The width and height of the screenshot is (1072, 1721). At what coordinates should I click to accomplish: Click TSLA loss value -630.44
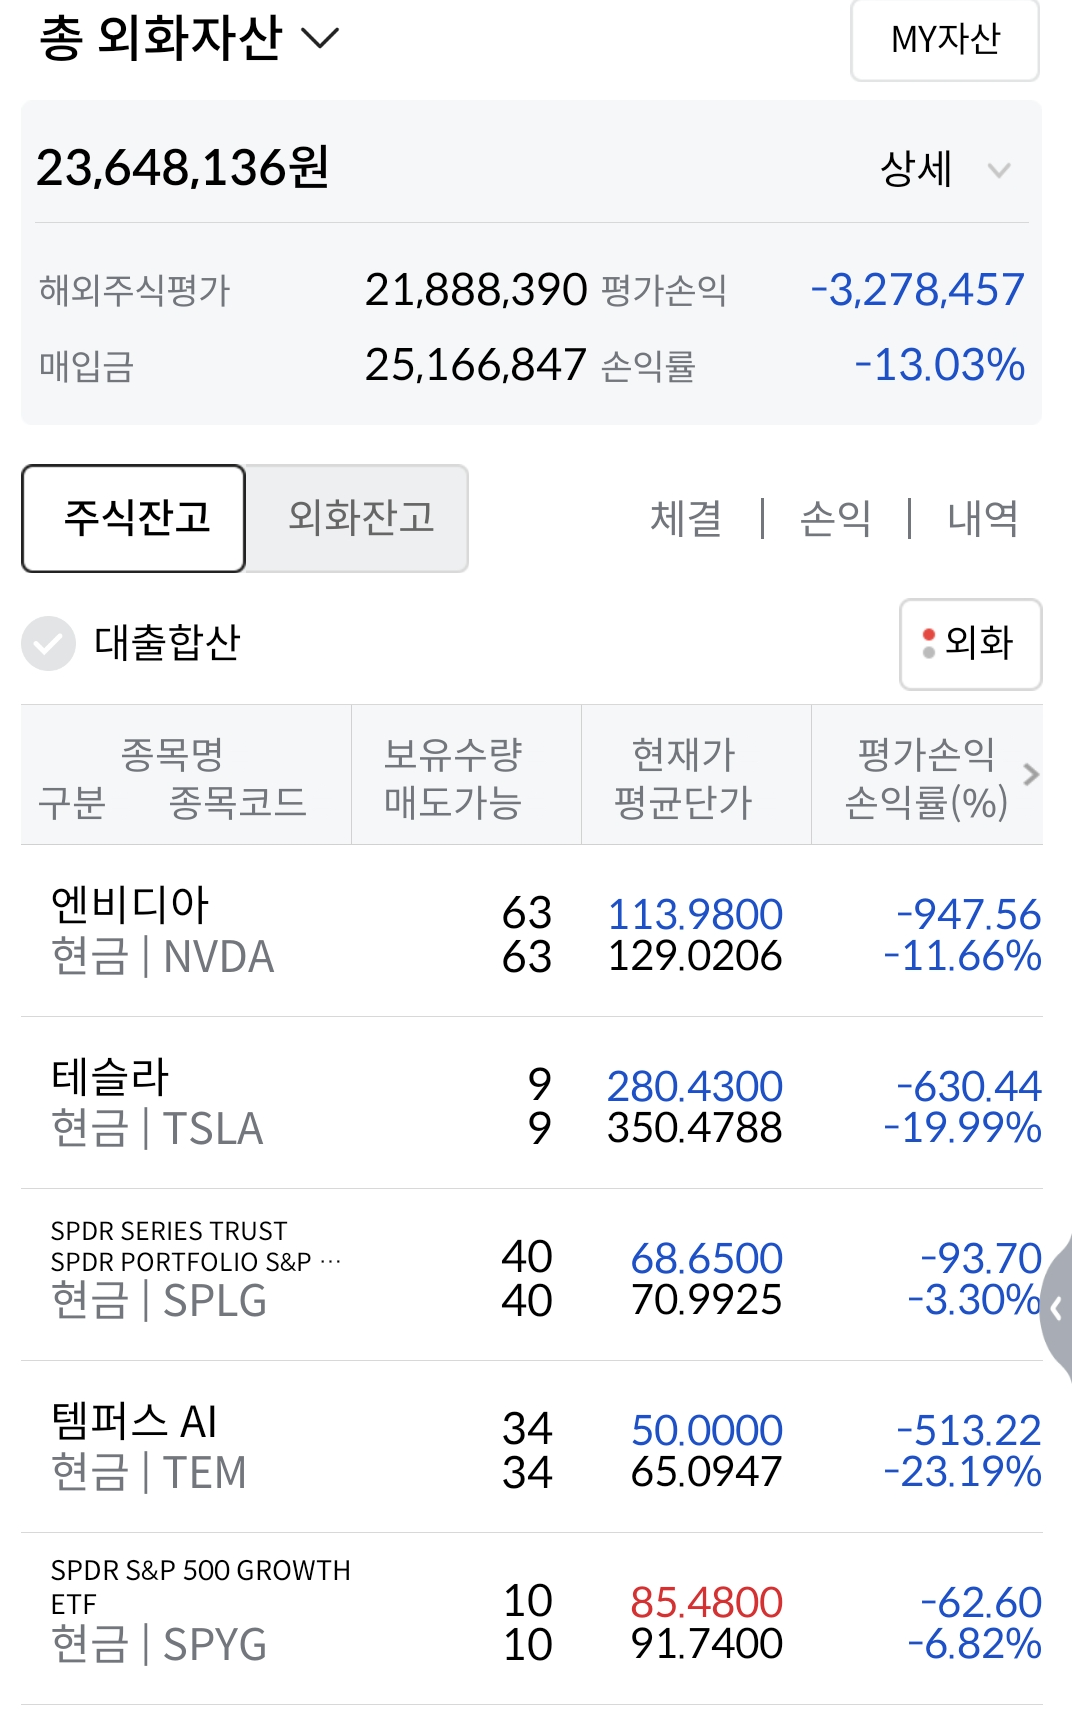pos(969,1086)
